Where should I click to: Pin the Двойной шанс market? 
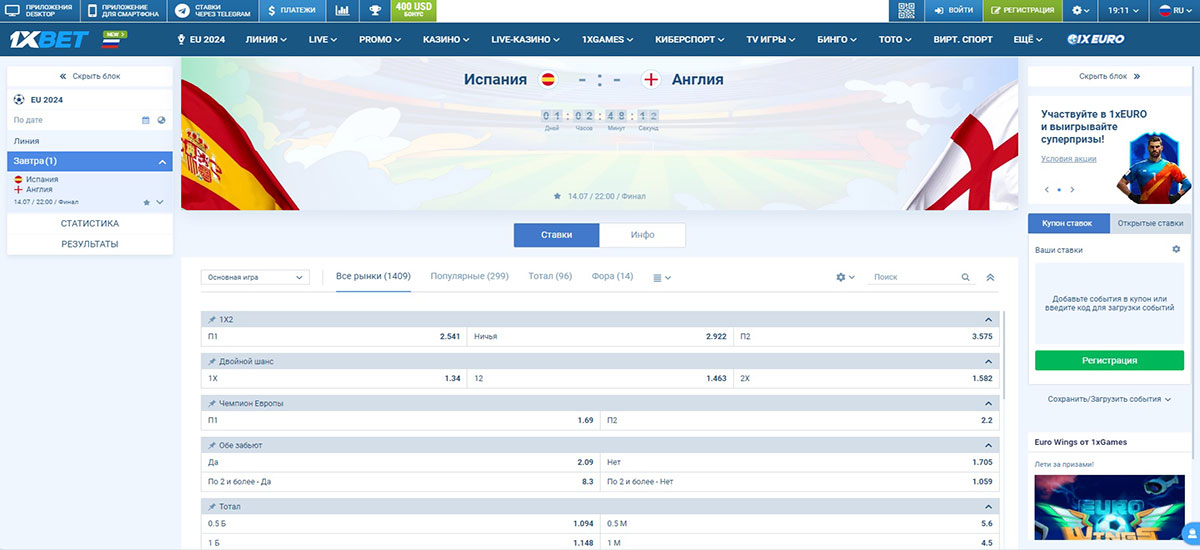tap(211, 361)
